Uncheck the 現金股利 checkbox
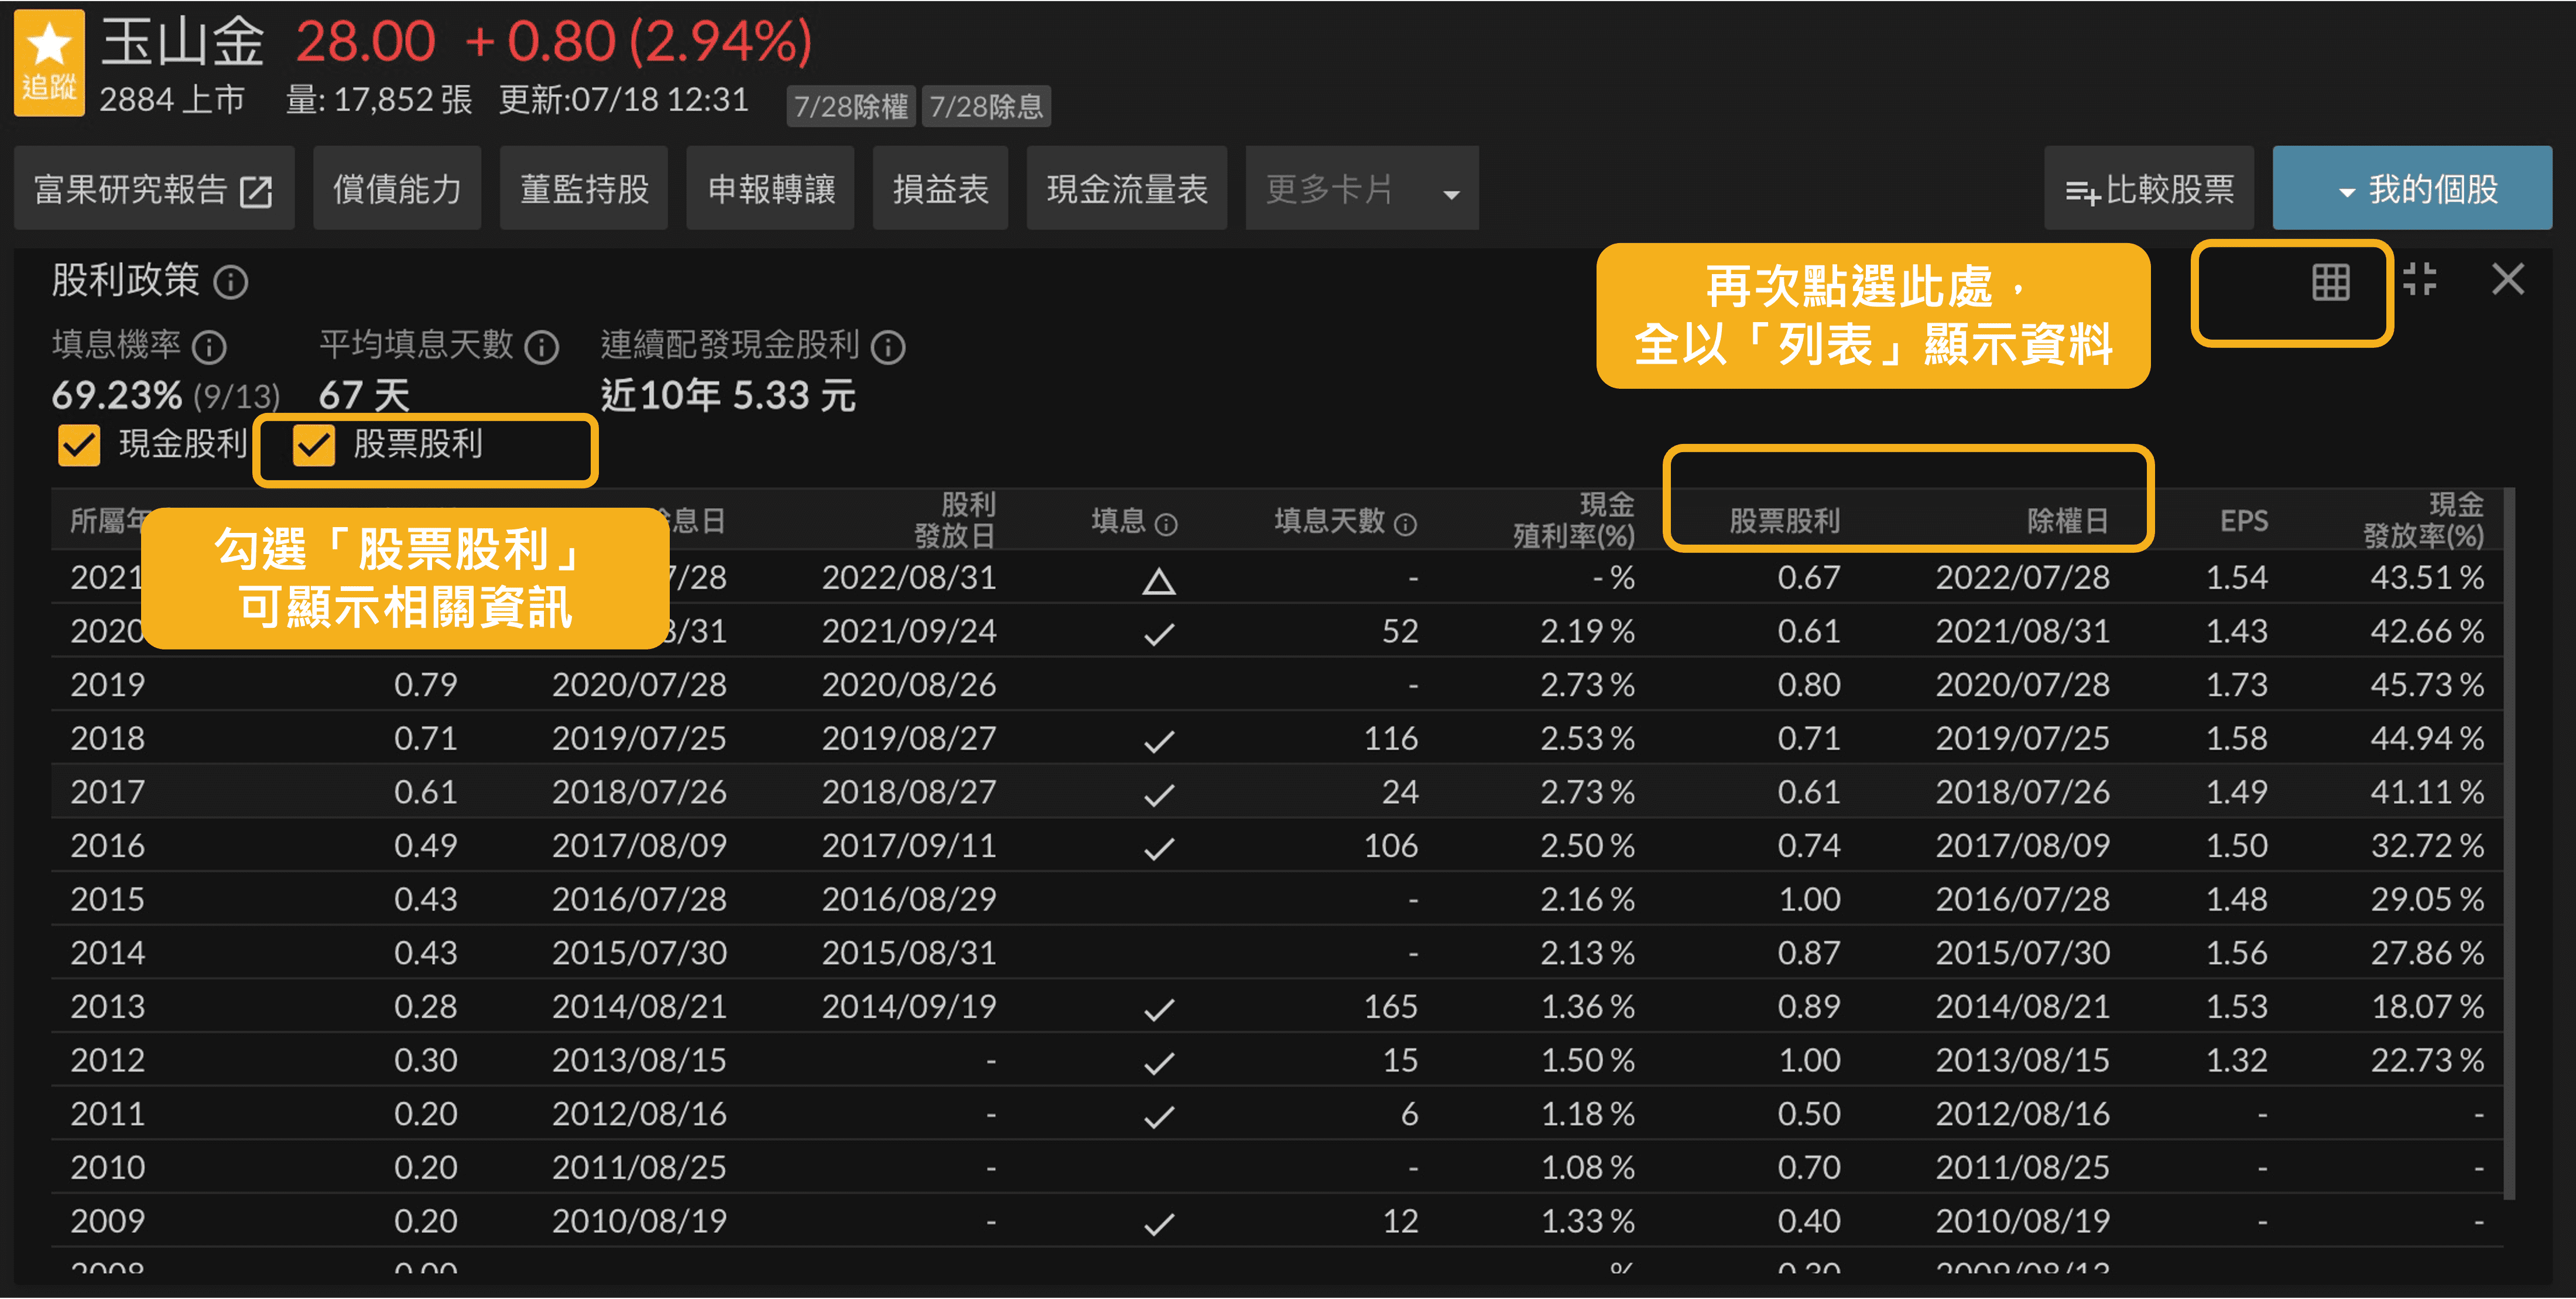This screenshot has height=1299, width=2576. [x=79, y=445]
